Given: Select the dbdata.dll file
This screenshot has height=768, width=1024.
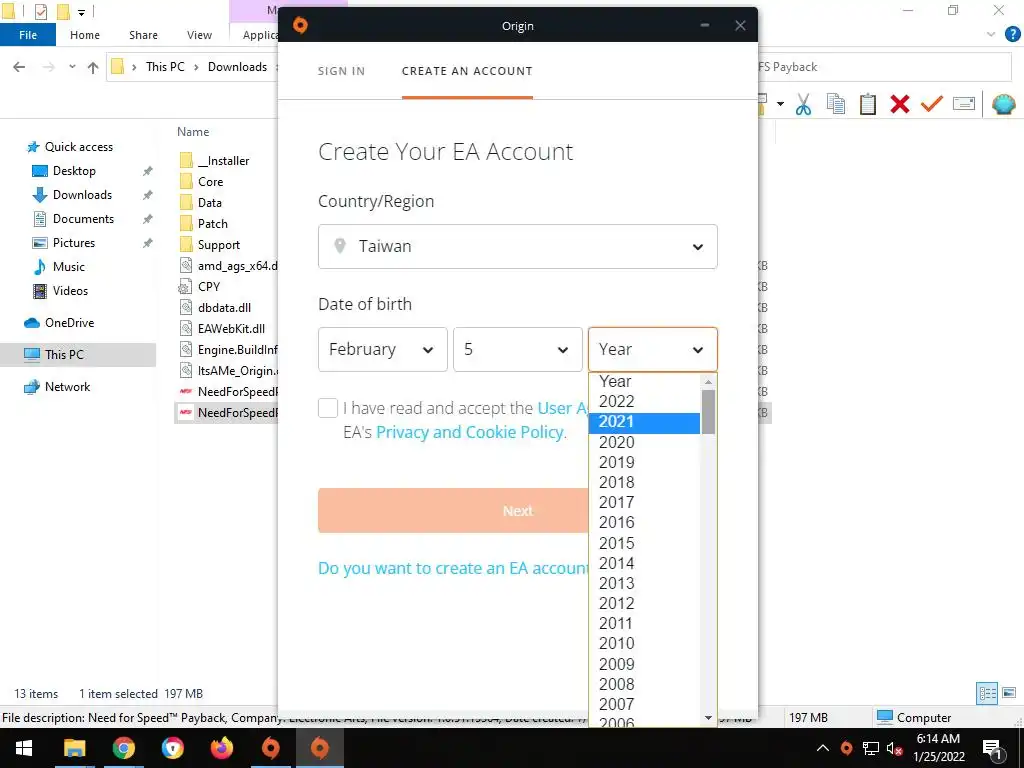Looking at the screenshot, I should pyautogui.click(x=224, y=308).
